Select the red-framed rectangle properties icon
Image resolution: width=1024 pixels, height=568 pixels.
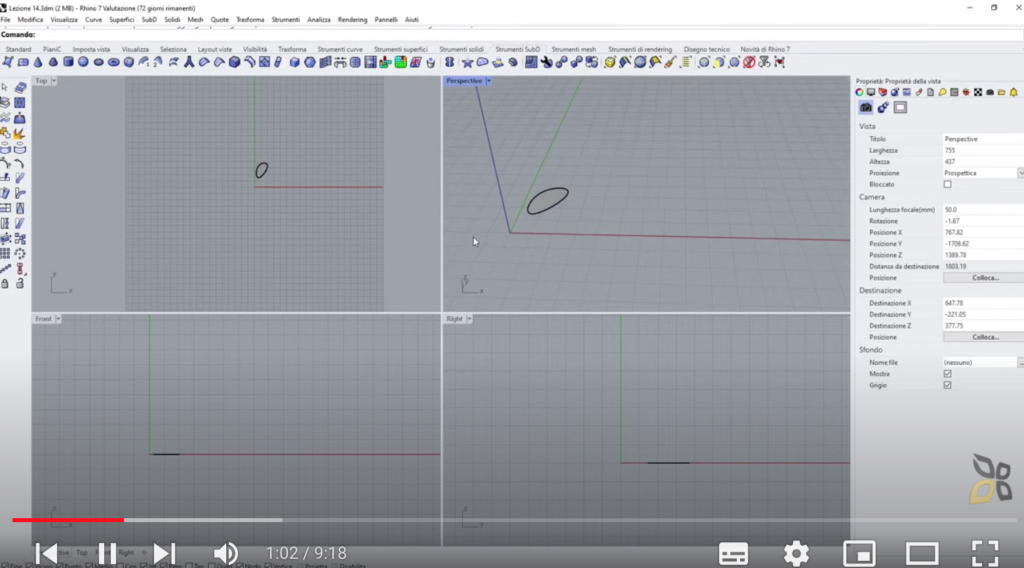pyautogui.click(x=901, y=108)
